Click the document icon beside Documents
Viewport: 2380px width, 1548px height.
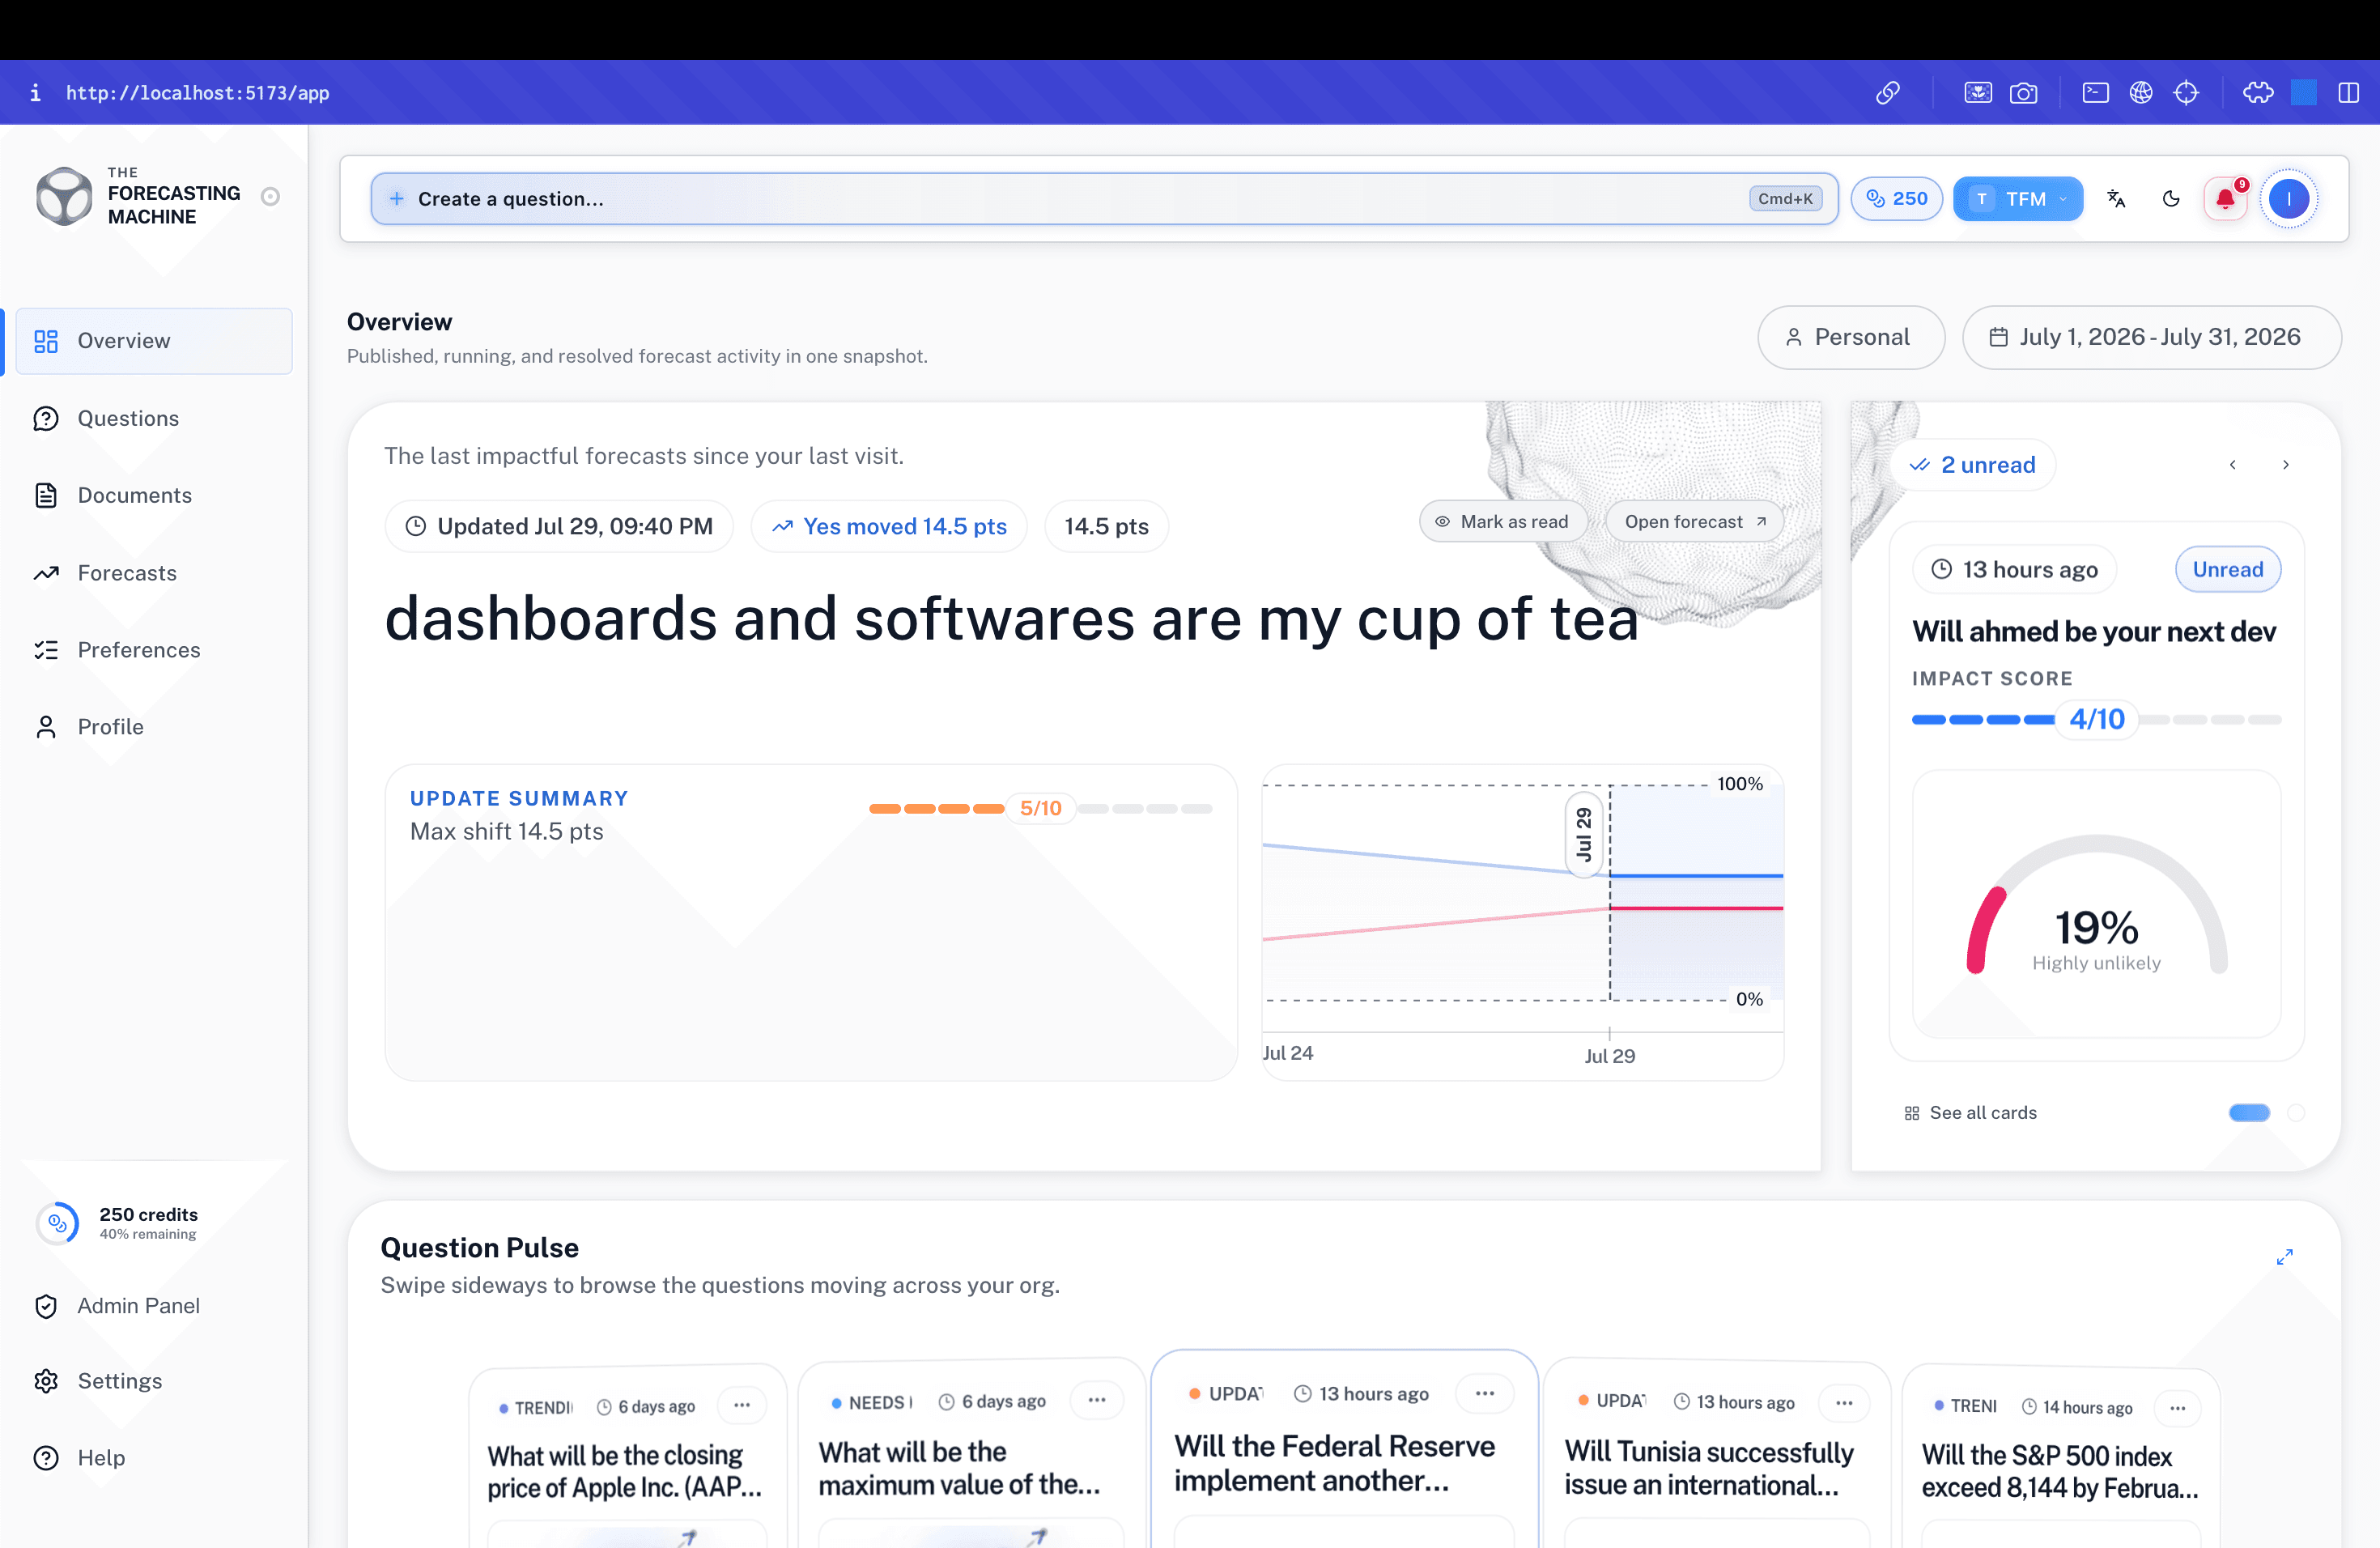[46, 495]
